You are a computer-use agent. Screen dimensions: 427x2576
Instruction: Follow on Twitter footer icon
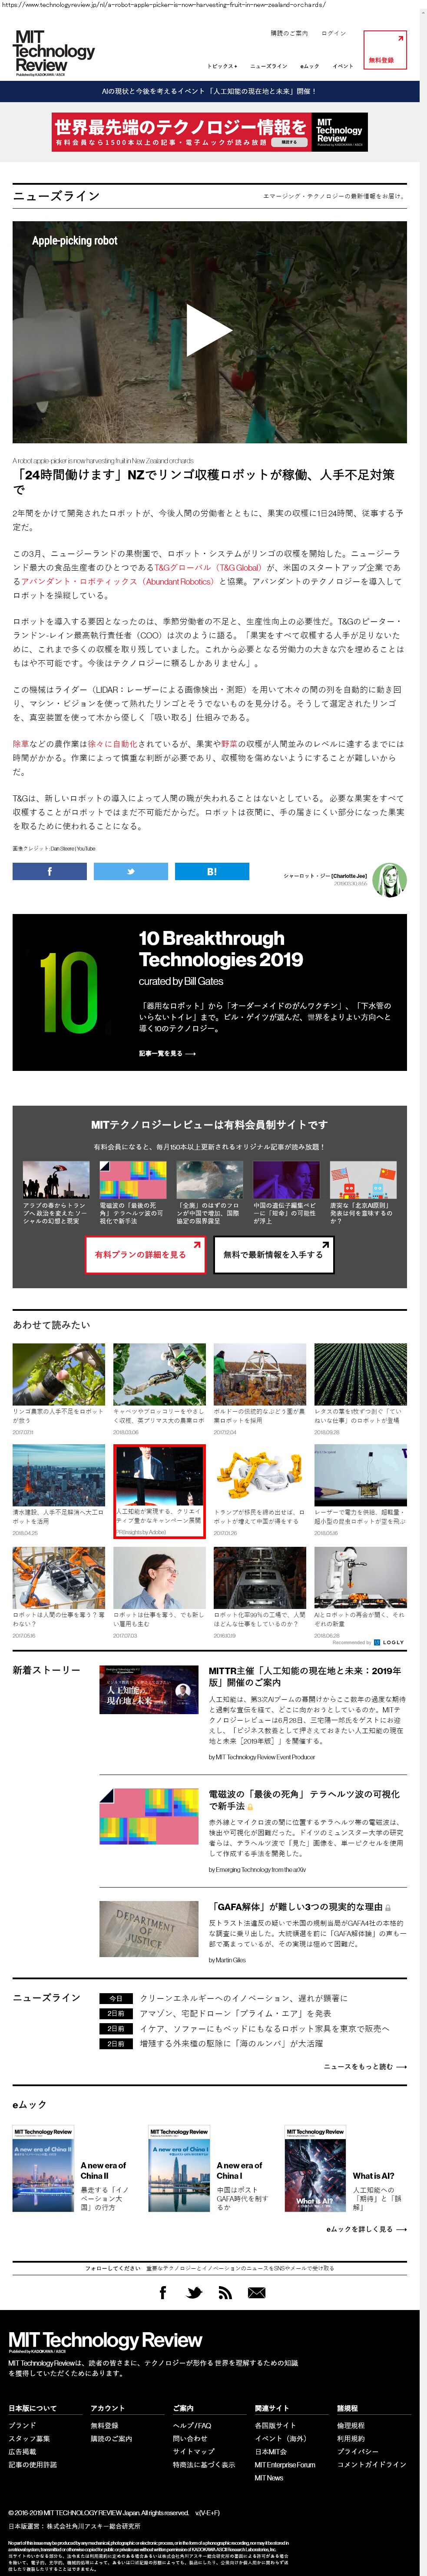[x=194, y=2292]
